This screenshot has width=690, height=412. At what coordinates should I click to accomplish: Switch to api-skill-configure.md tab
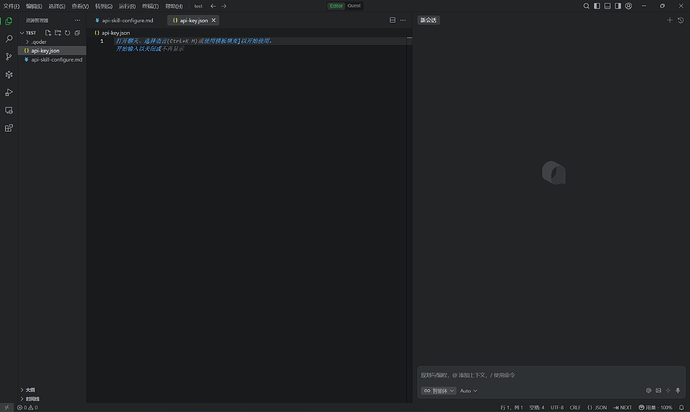pos(127,20)
